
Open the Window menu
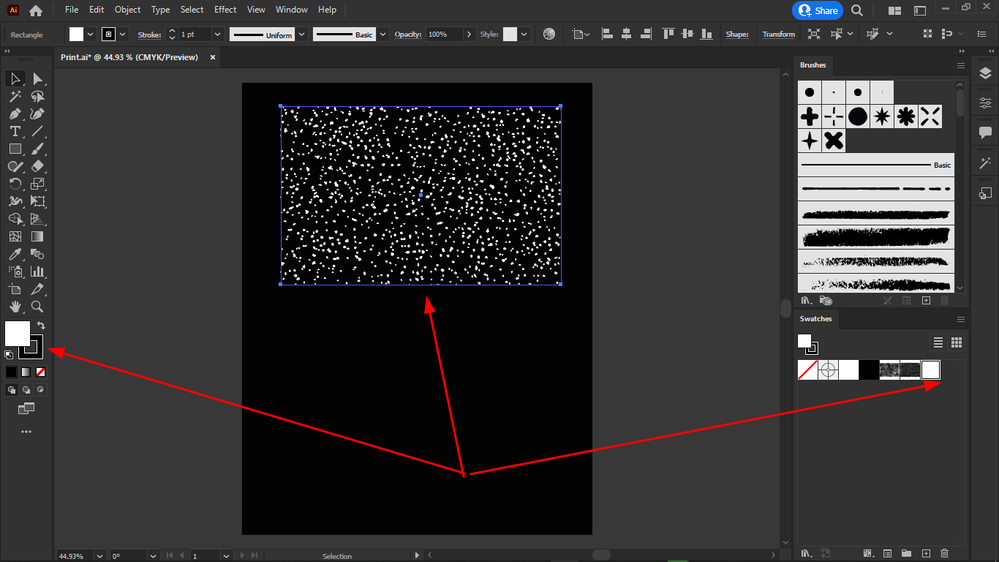click(x=291, y=10)
